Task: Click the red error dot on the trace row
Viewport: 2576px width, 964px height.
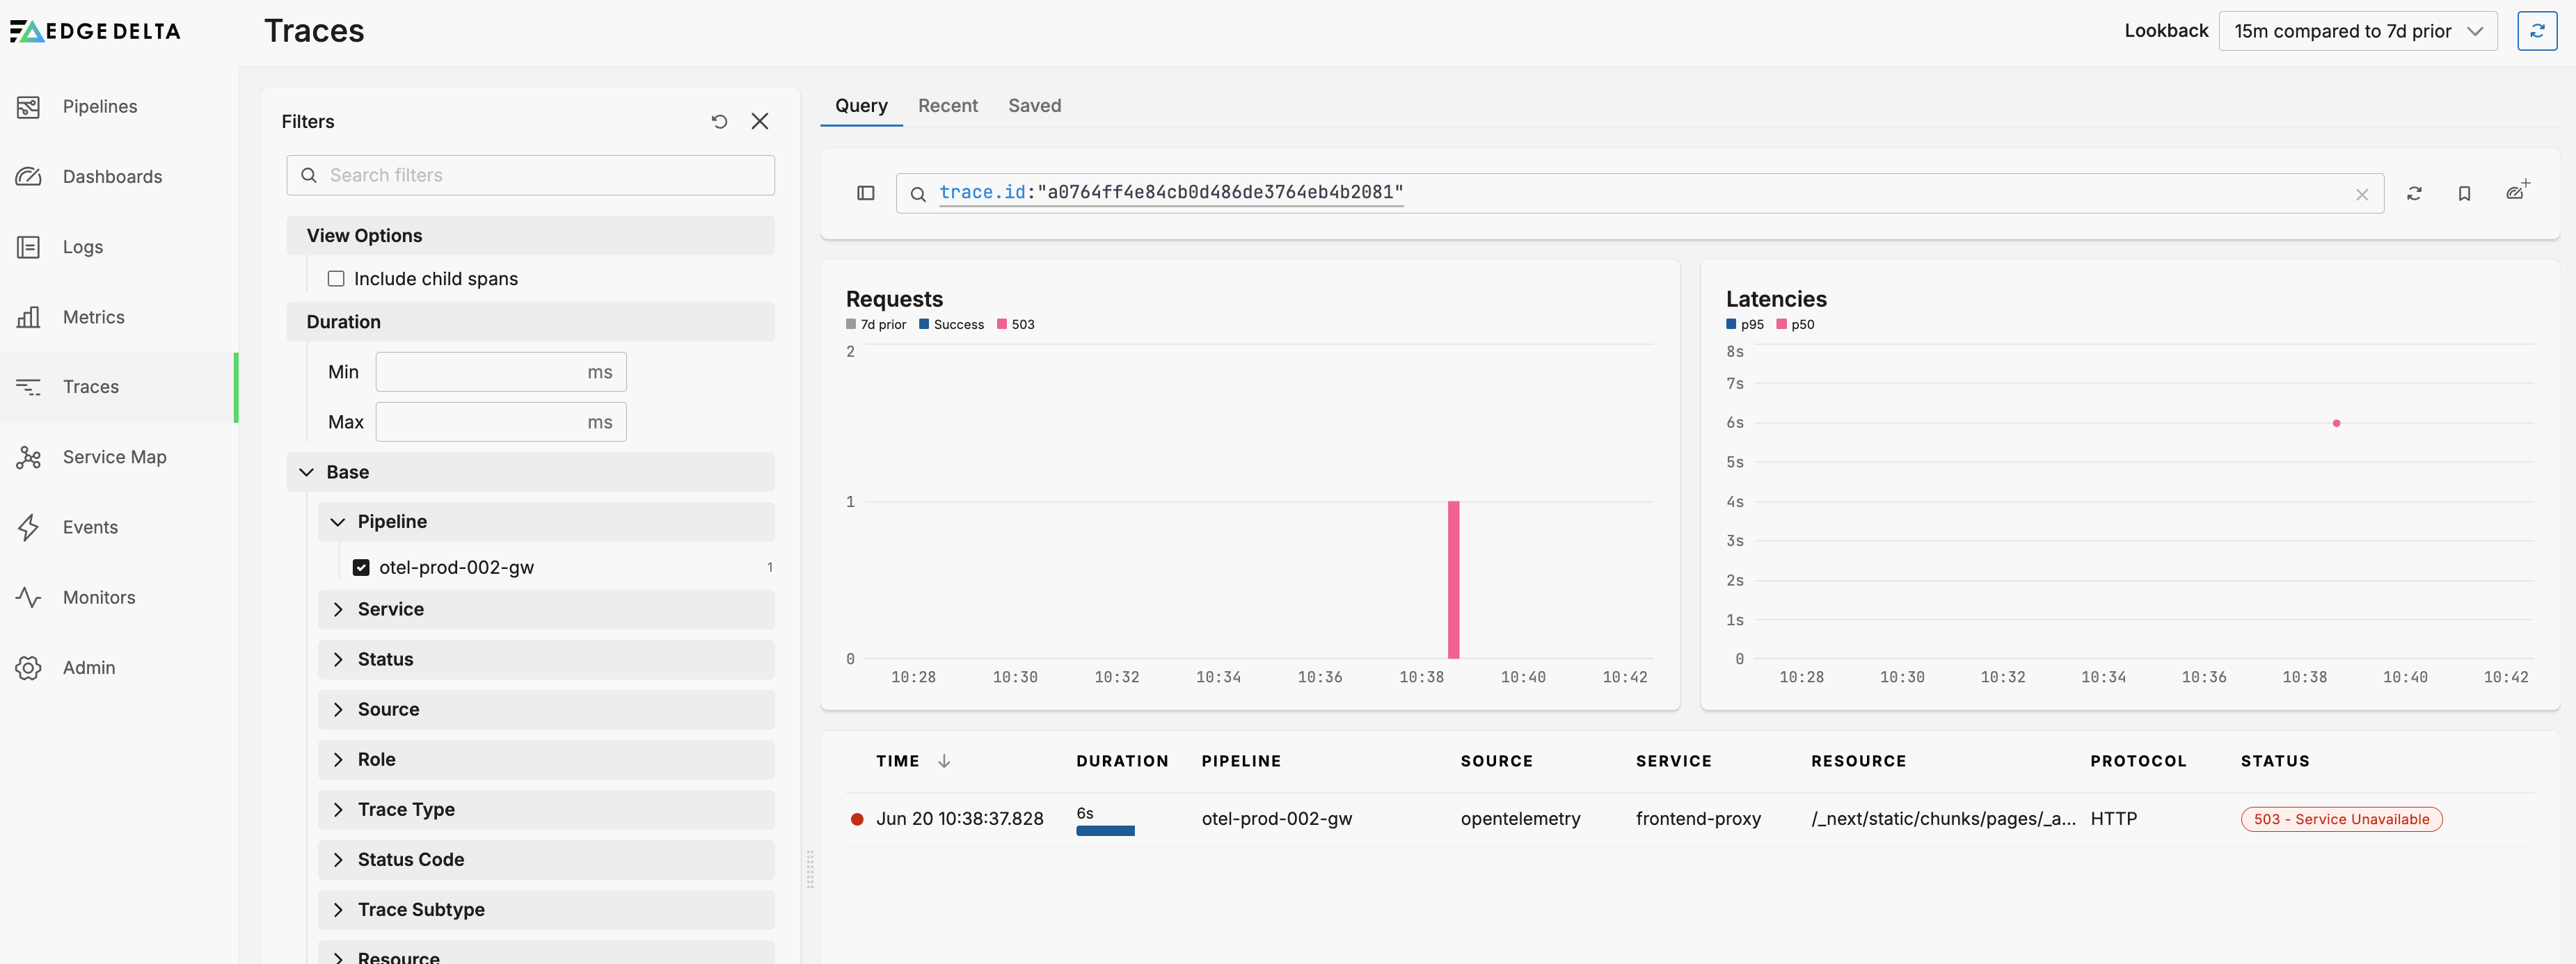Action: [857, 819]
